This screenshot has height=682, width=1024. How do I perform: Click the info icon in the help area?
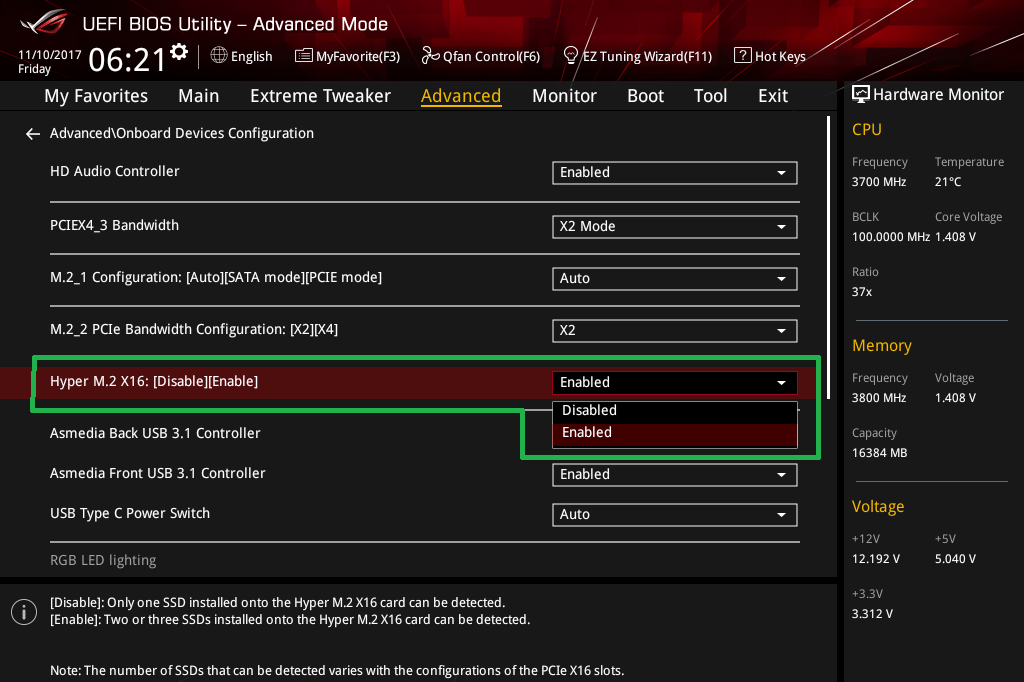pyautogui.click(x=24, y=612)
